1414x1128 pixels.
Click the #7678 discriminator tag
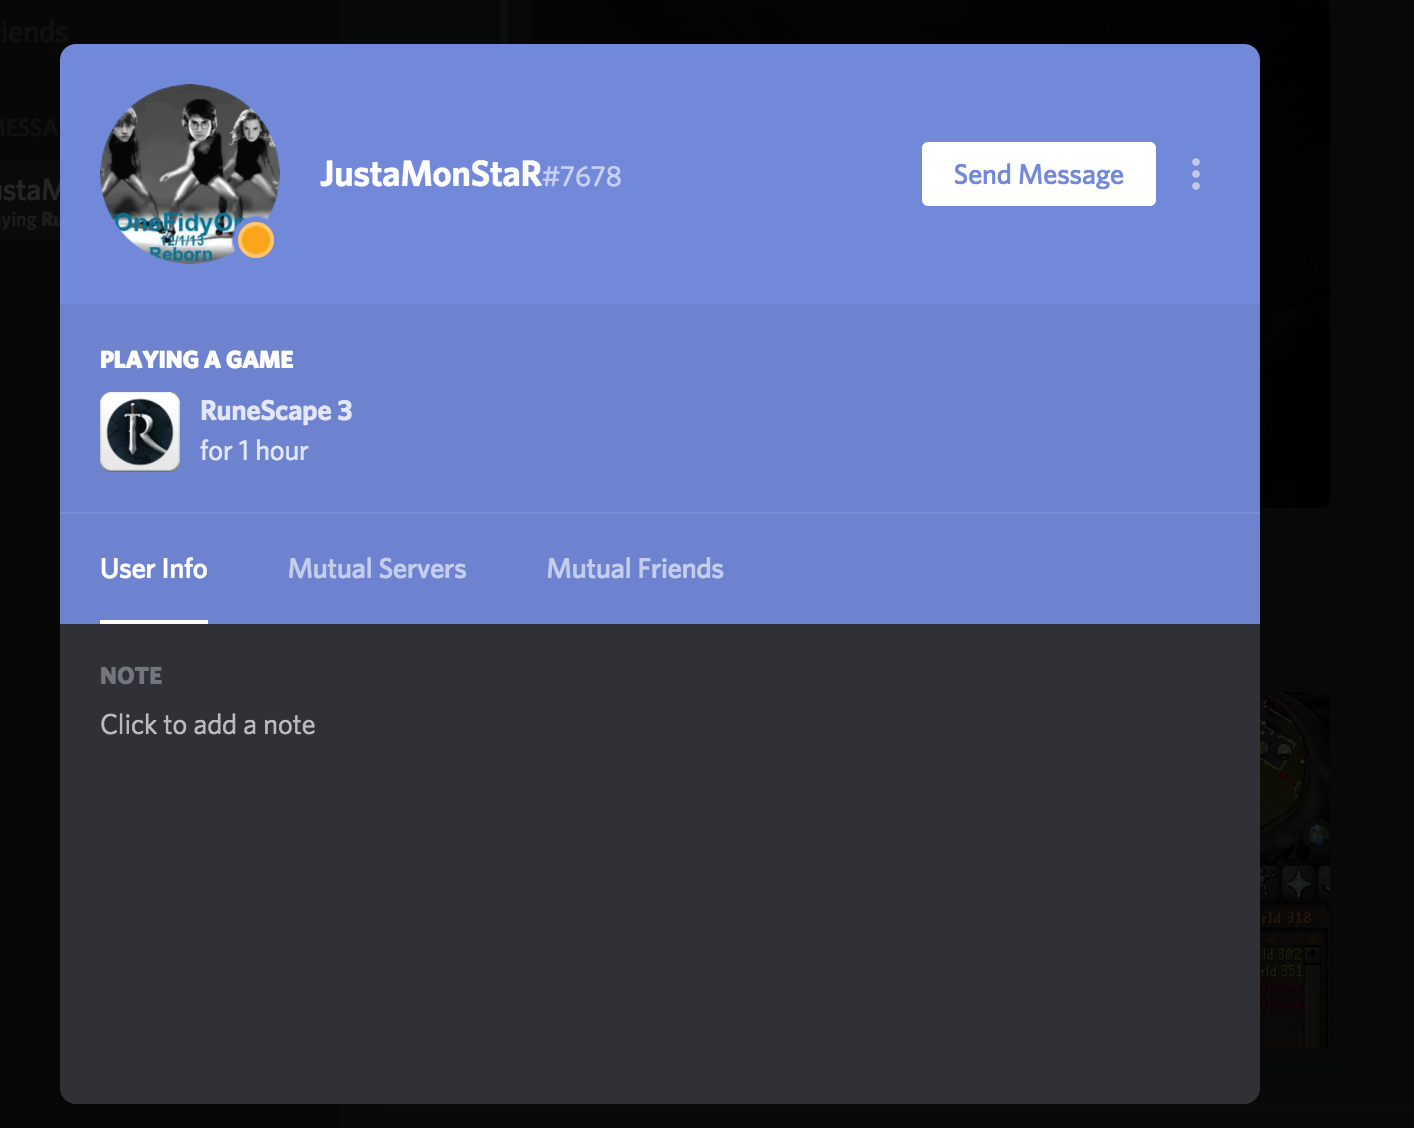coord(582,177)
